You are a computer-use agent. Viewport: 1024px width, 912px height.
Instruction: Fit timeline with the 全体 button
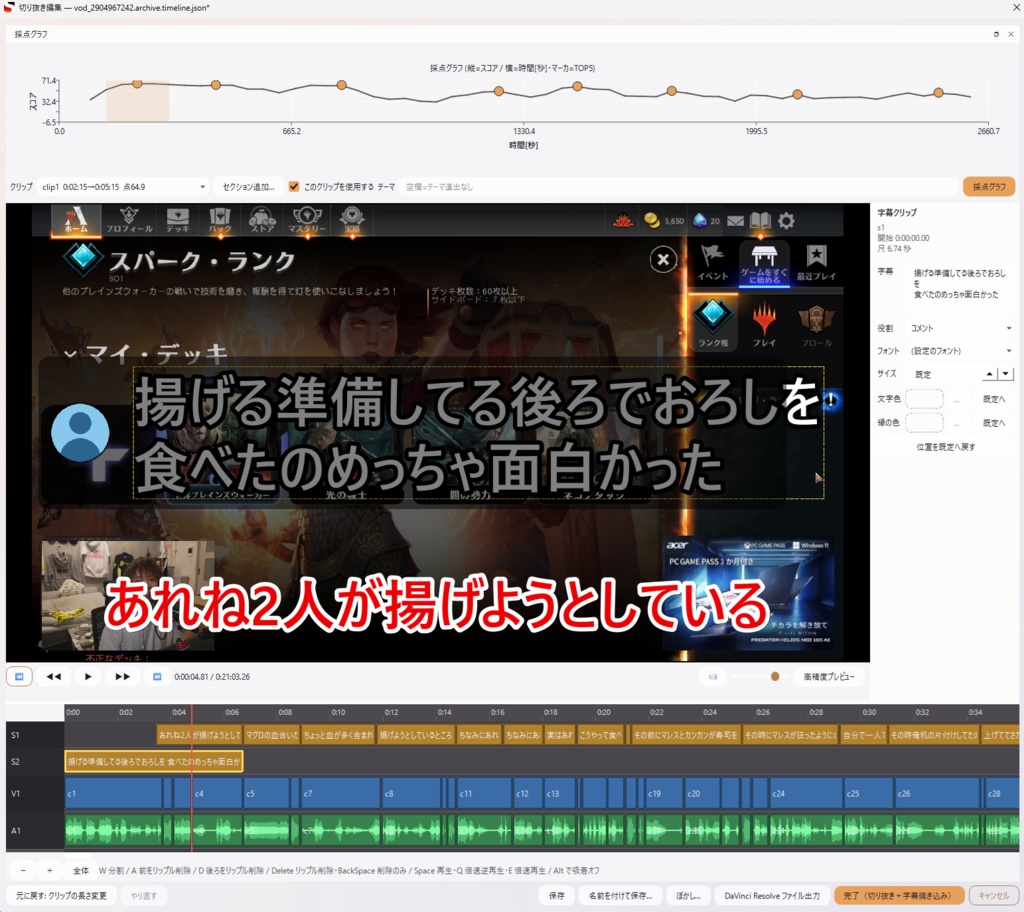[80, 870]
